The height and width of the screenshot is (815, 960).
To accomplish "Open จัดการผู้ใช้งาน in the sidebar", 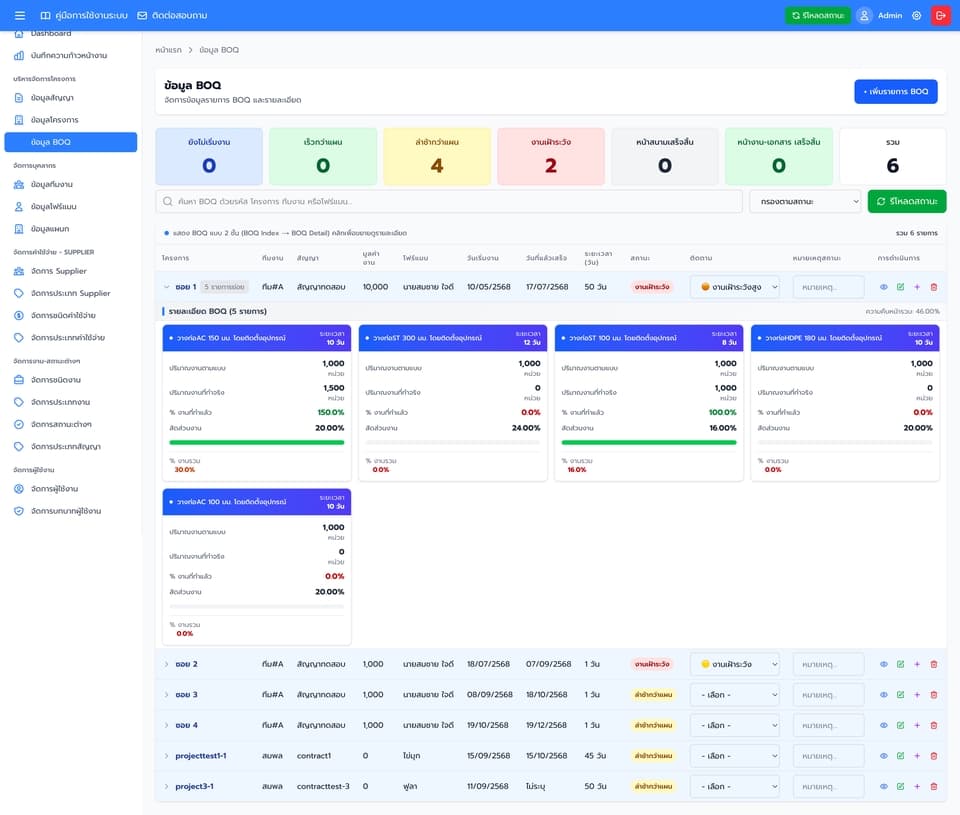I will tap(70, 489).
